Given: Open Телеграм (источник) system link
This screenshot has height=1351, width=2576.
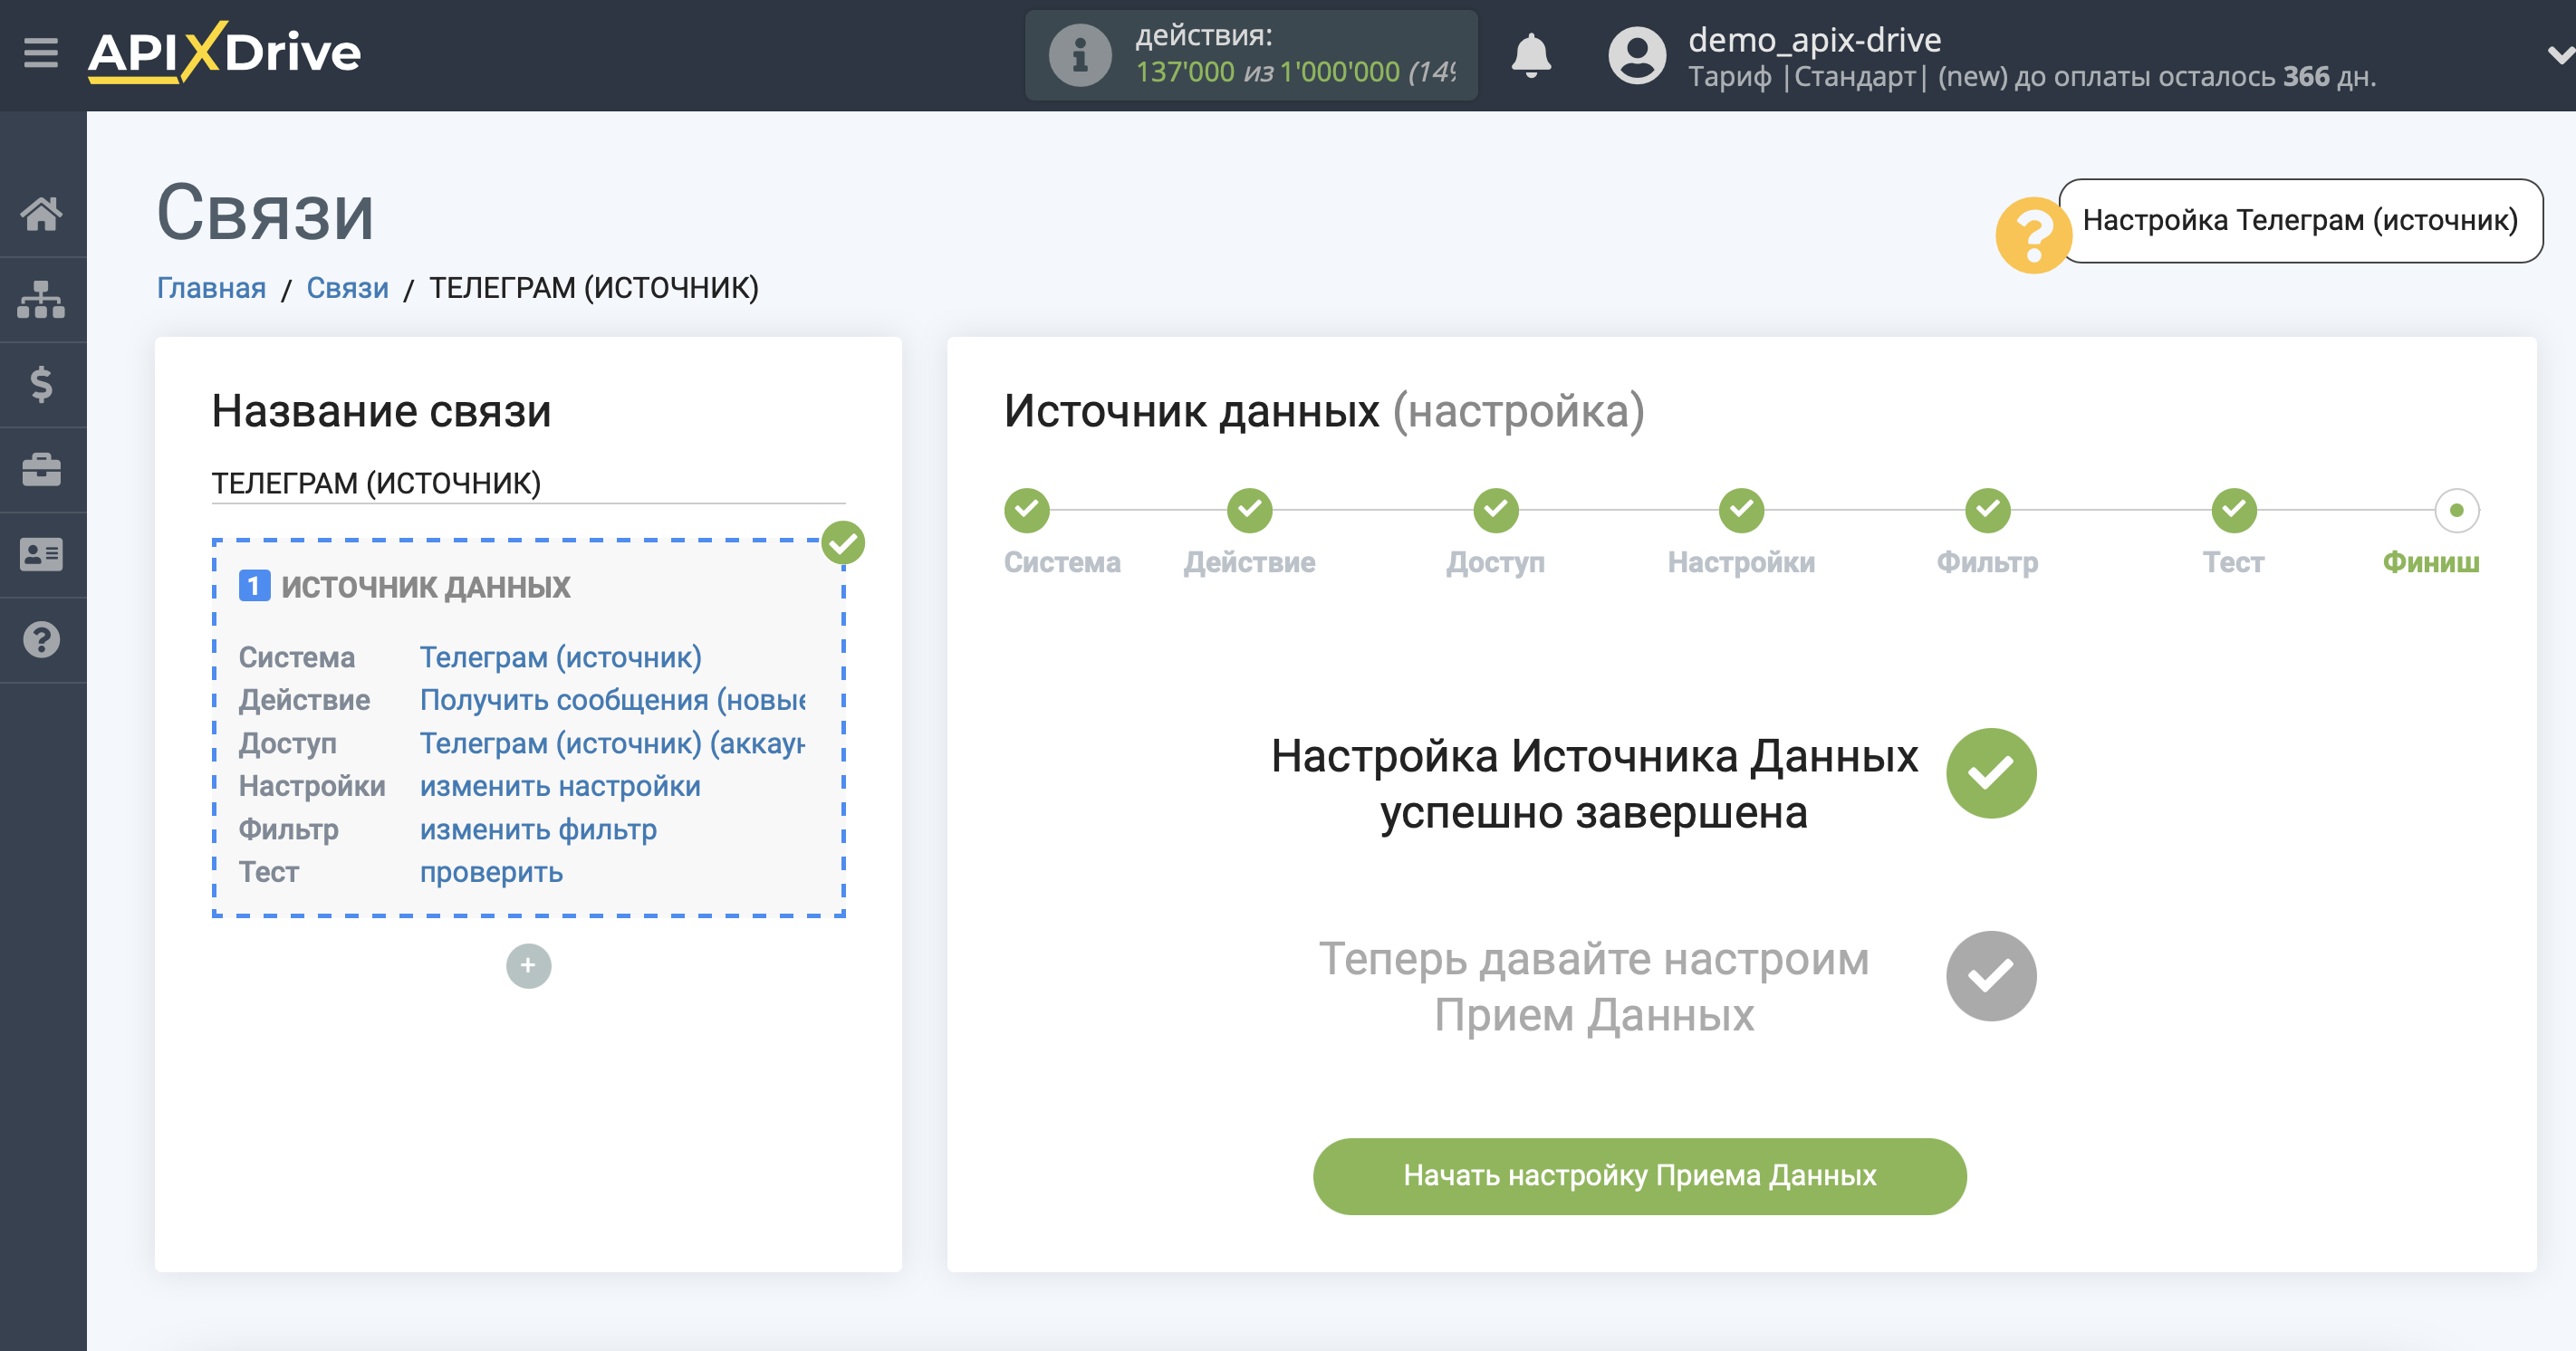Looking at the screenshot, I should click(x=561, y=658).
